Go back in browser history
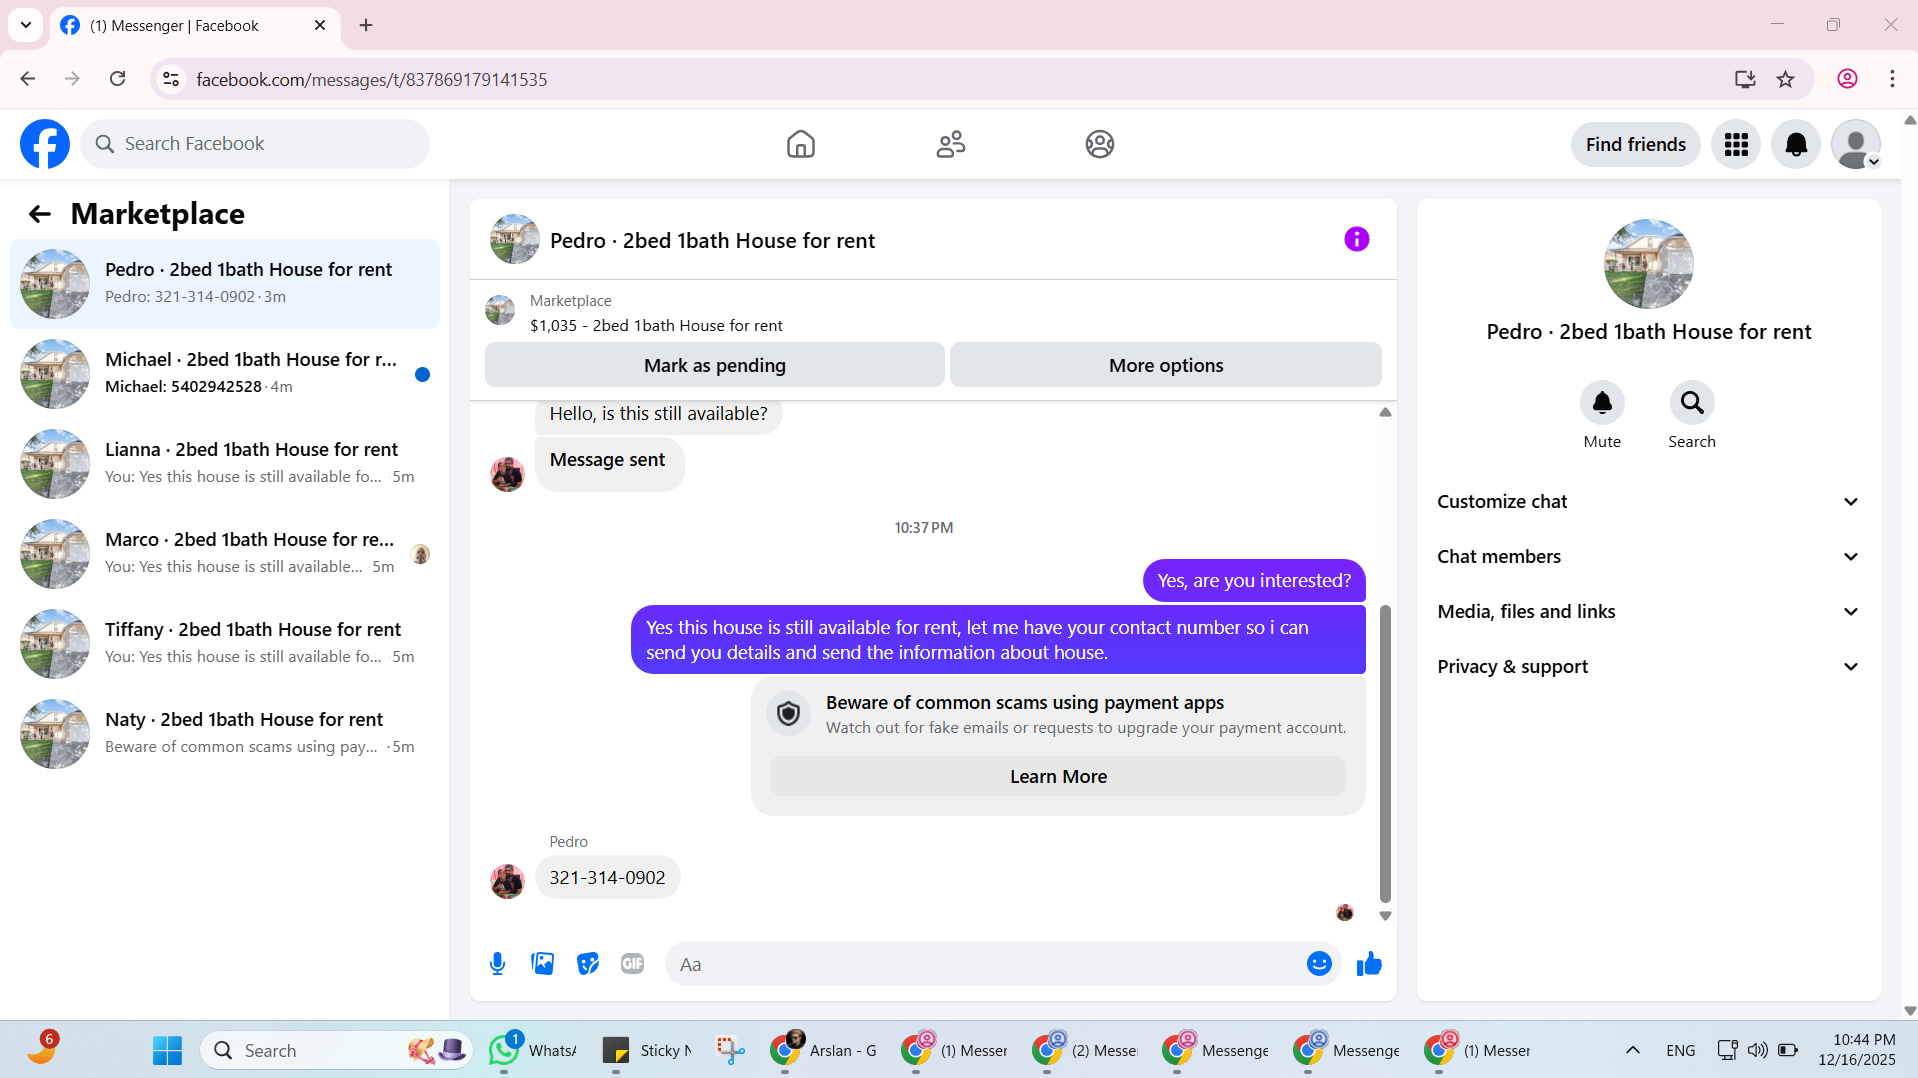Image resolution: width=1918 pixels, height=1078 pixels. pos(28,79)
